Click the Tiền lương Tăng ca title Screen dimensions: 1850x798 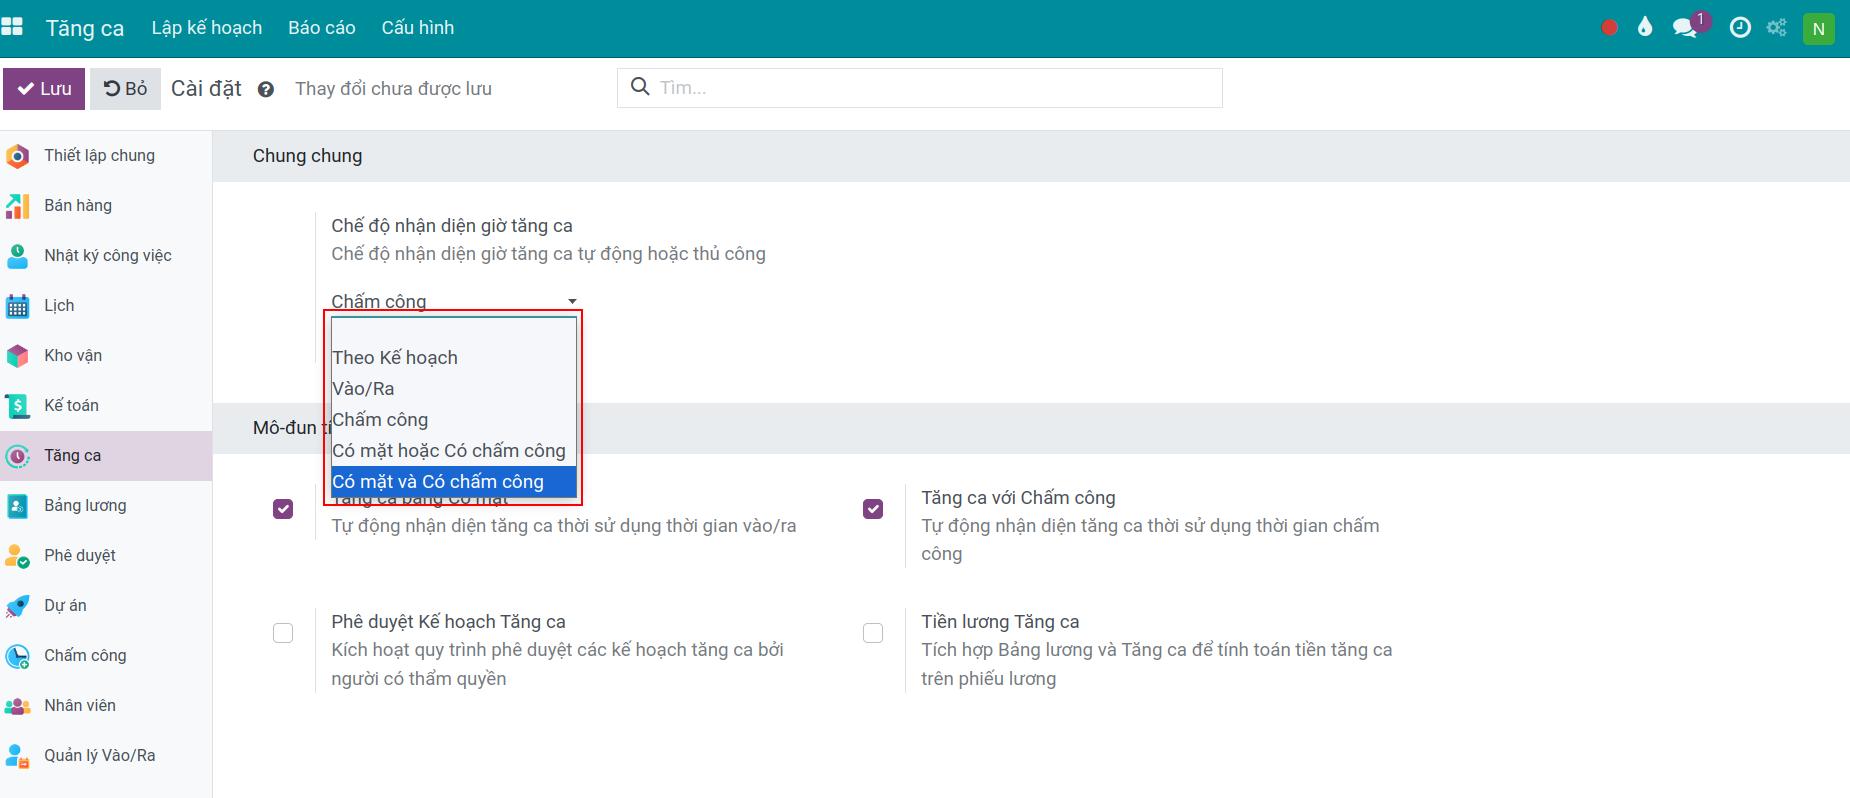[x=1000, y=622]
